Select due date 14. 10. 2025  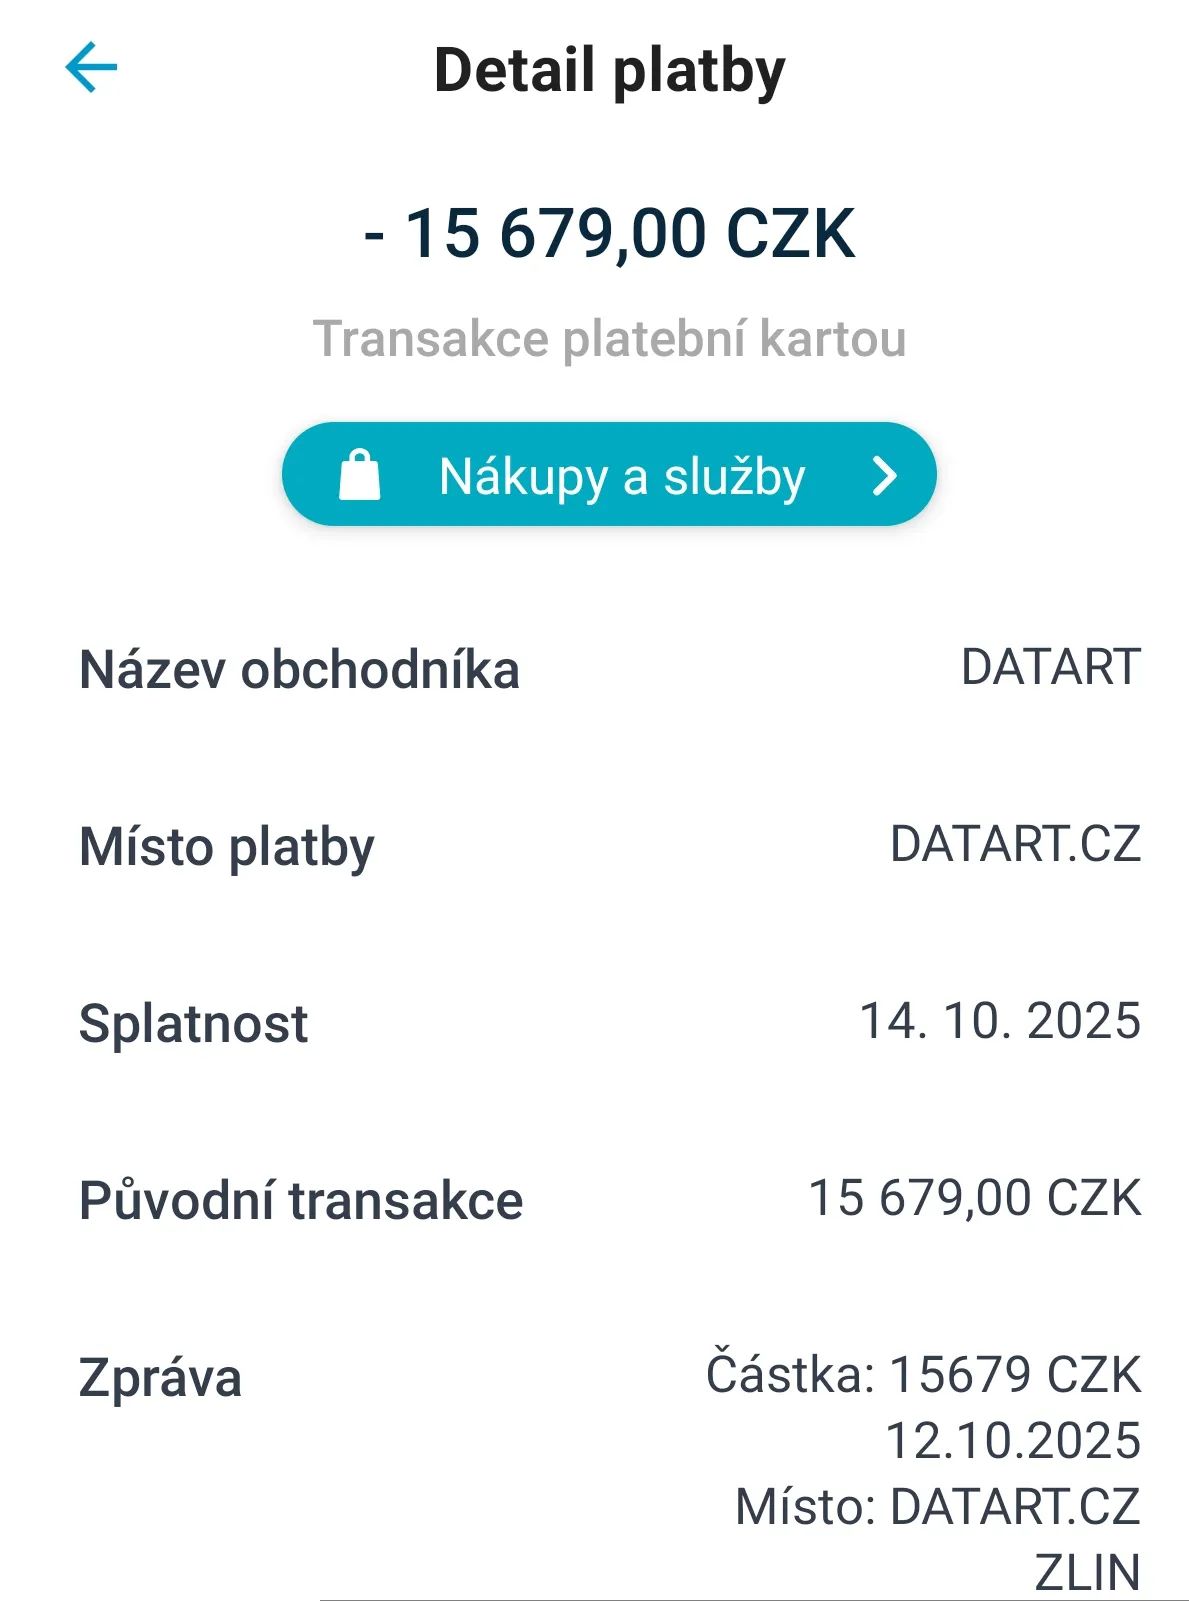pos(1000,1021)
